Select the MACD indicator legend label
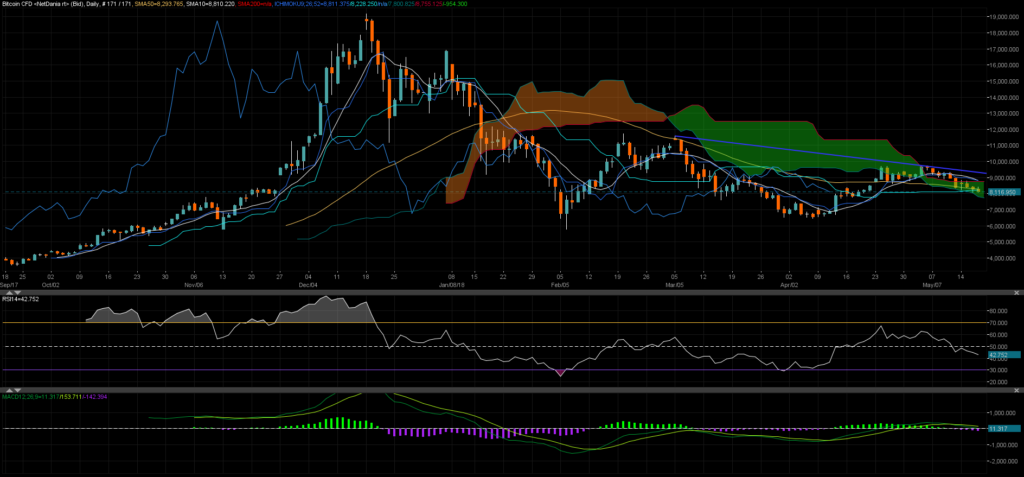 pos(30,396)
